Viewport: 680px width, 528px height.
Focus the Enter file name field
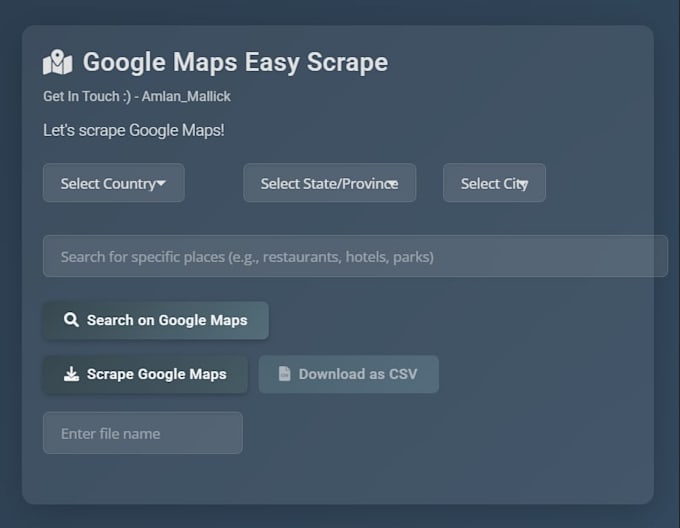pyautogui.click(x=143, y=433)
